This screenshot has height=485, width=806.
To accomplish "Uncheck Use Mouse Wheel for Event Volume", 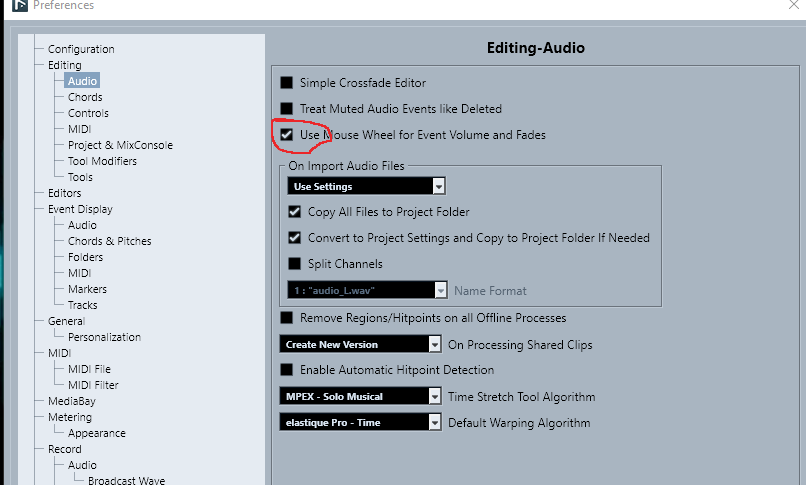I will click(287, 135).
